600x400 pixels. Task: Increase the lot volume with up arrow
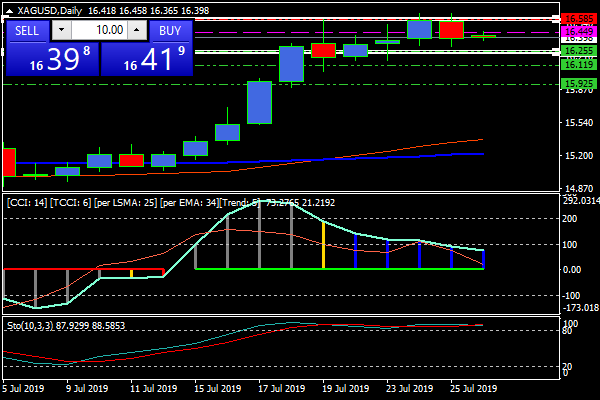coord(137,30)
